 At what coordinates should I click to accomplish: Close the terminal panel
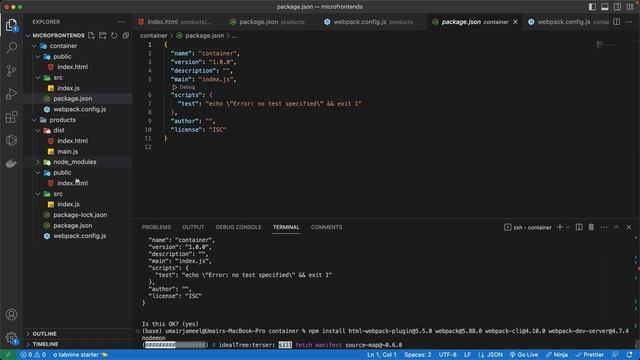629,227
